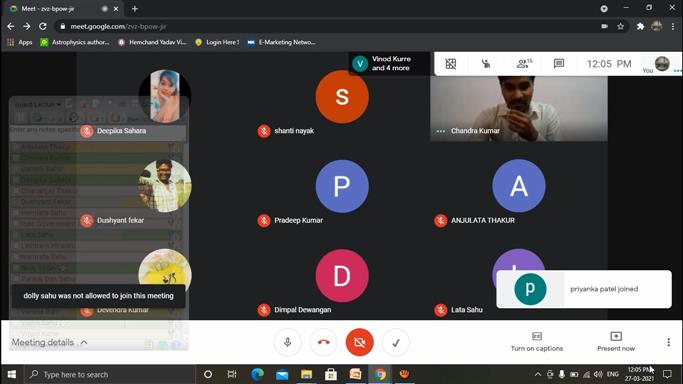
Task: Click Vinod Kurre and 4 more
Action: (389, 64)
